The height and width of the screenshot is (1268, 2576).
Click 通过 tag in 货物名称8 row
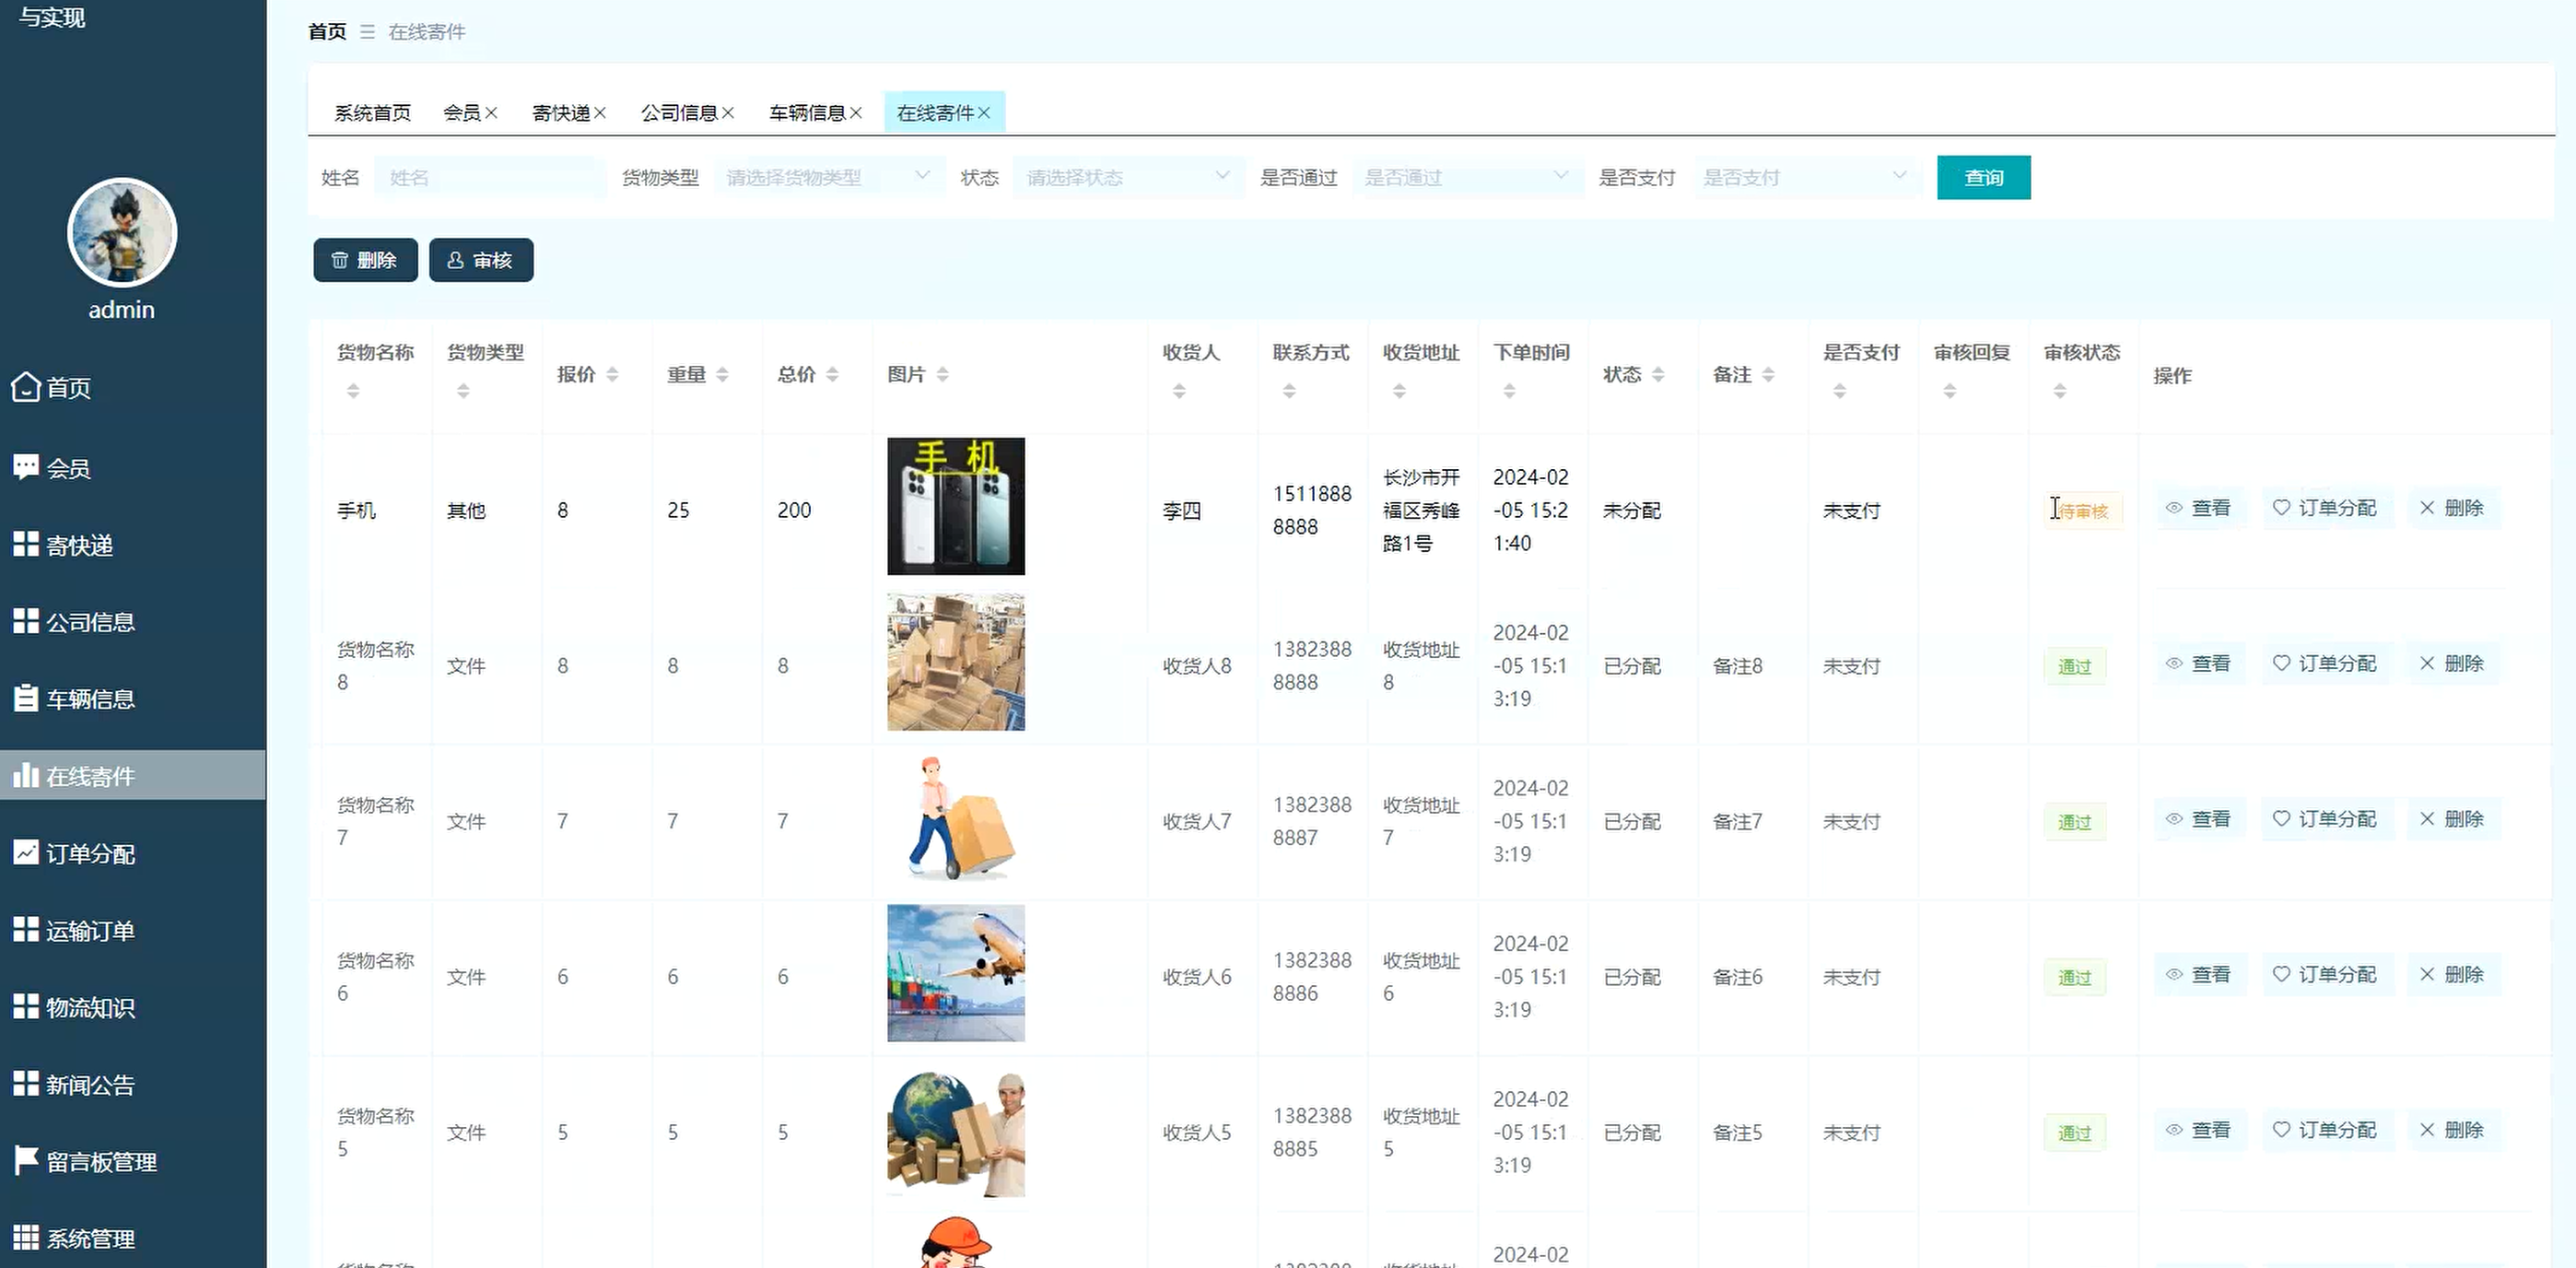(x=2075, y=666)
